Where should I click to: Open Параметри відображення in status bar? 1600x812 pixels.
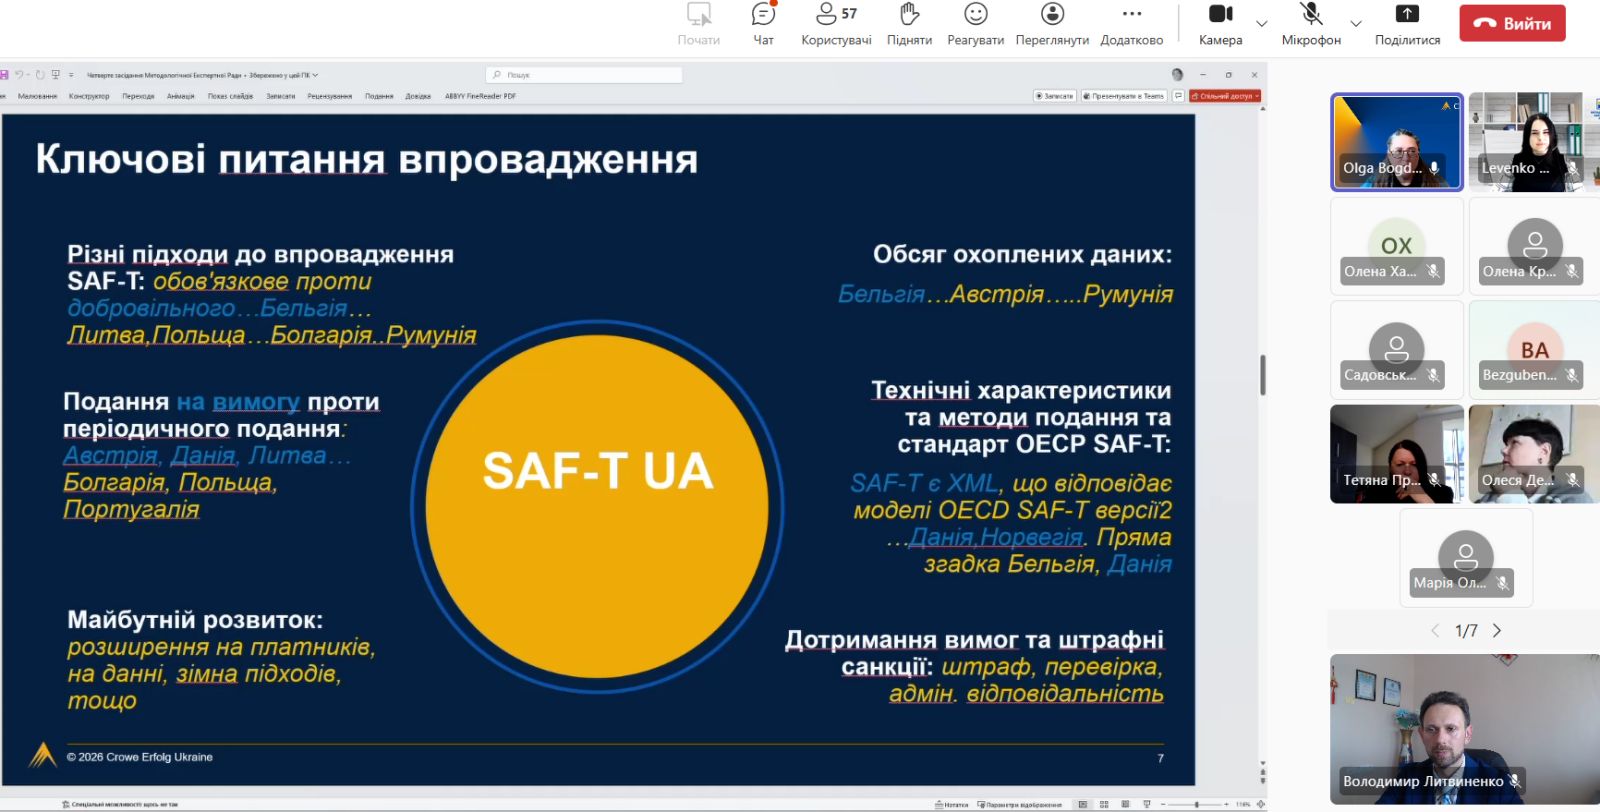click(x=1019, y=804)
